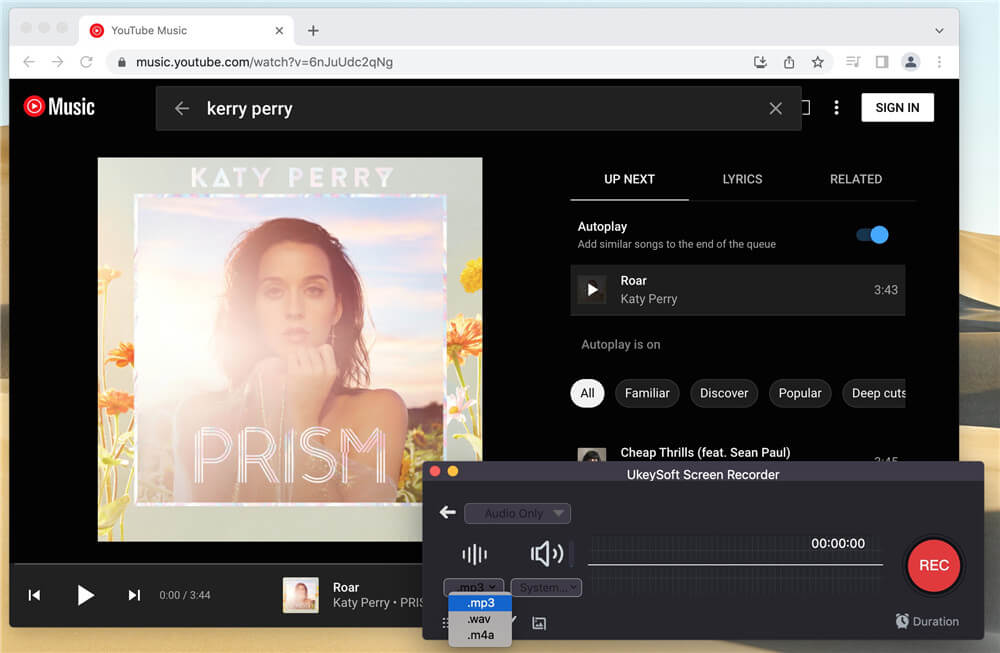Click the YouTube Music logo

[59, 106]
